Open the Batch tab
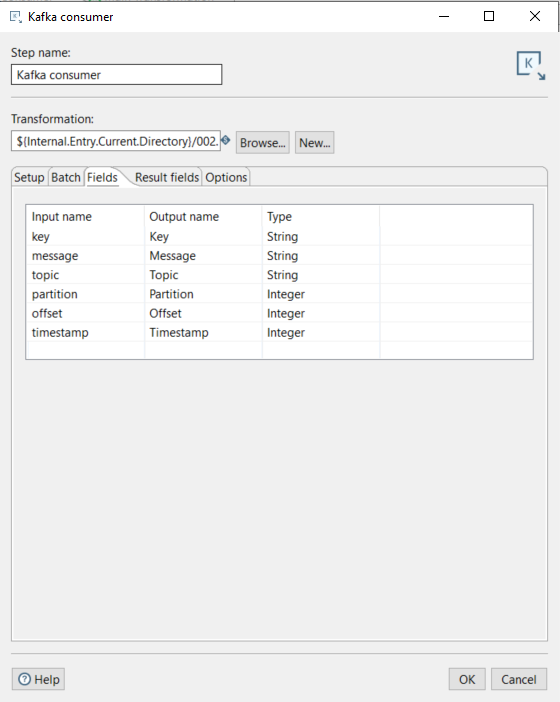The image size is (560, 702). pyautogui.click(x=66, y=177)
